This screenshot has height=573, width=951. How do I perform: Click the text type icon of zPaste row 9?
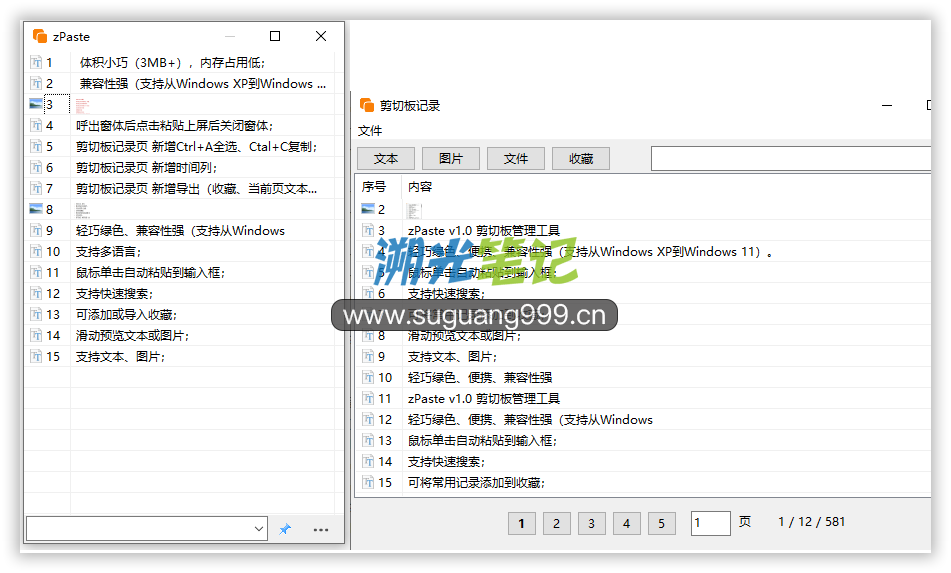36,230
